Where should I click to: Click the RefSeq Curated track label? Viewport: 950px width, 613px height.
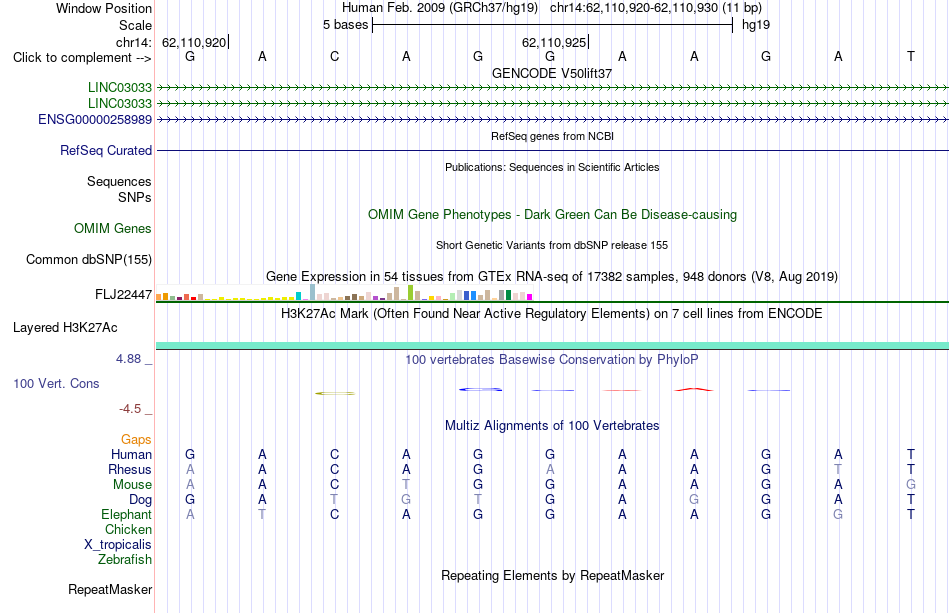pos(106,150)
